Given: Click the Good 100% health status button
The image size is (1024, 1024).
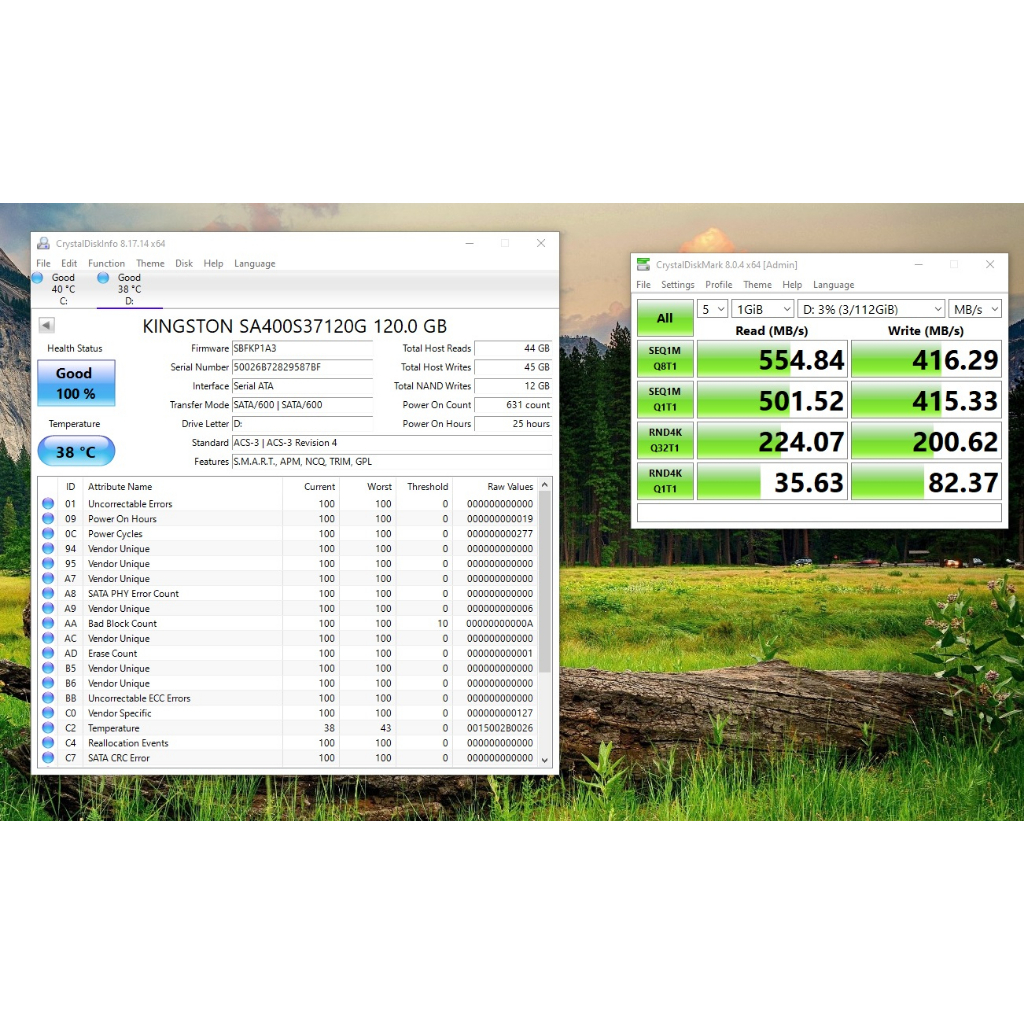Looking at the screenshot, I should (75, 382).
